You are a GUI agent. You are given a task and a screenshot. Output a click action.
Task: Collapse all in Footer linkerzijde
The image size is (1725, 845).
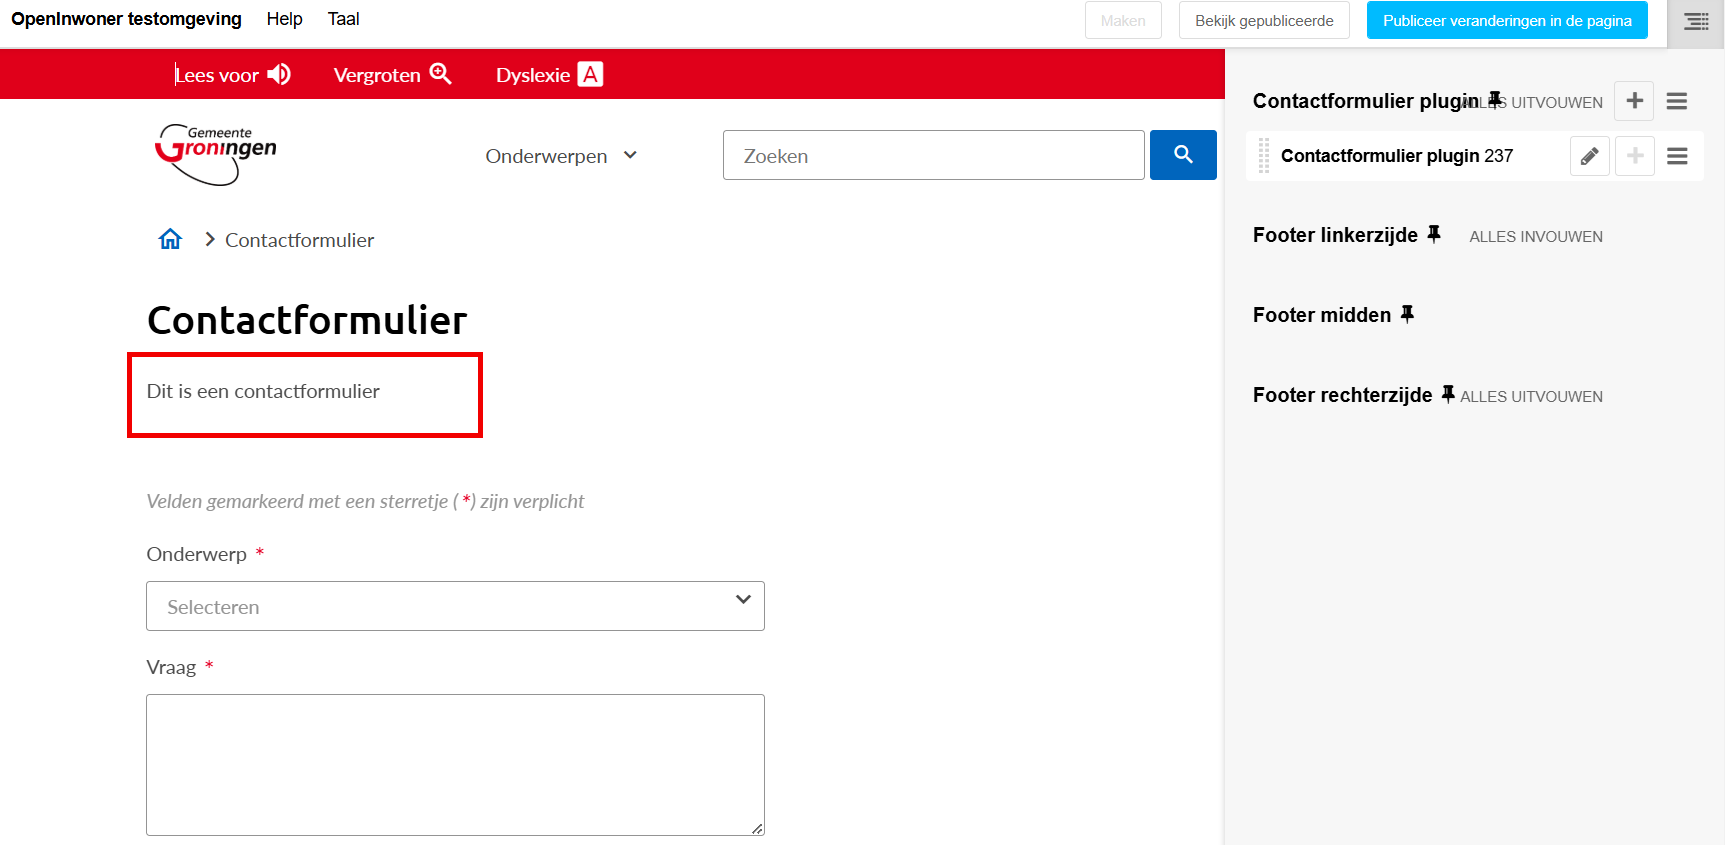click(x=1535, y=237)
